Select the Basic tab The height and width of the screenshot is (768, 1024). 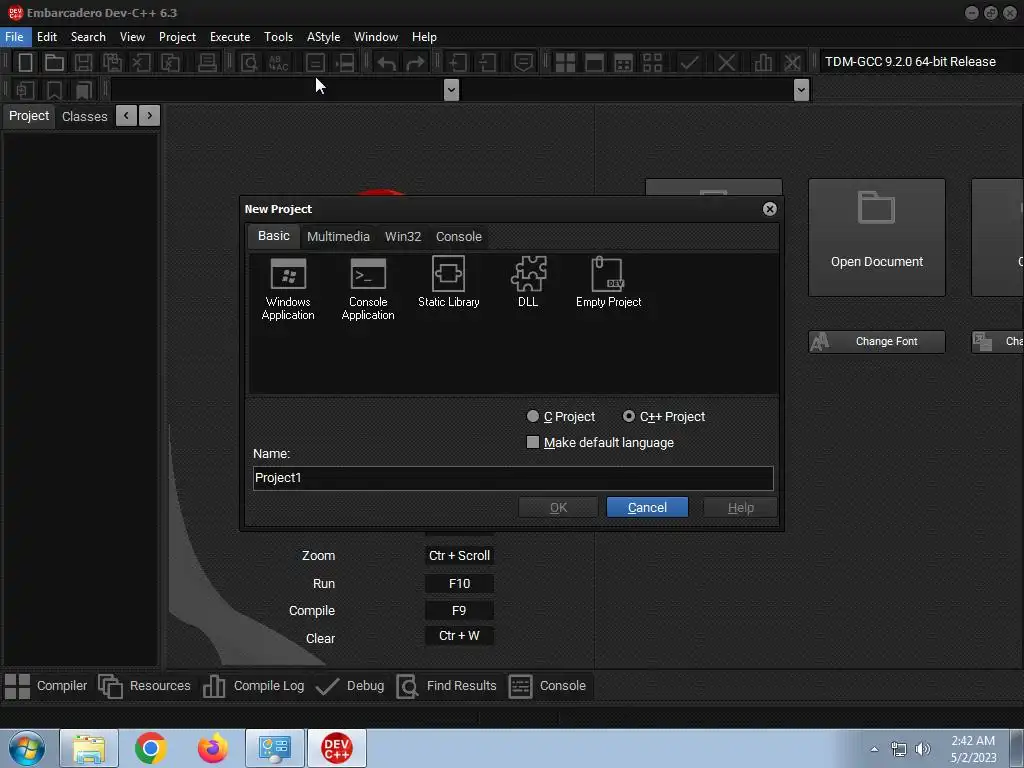pos(274,236)
